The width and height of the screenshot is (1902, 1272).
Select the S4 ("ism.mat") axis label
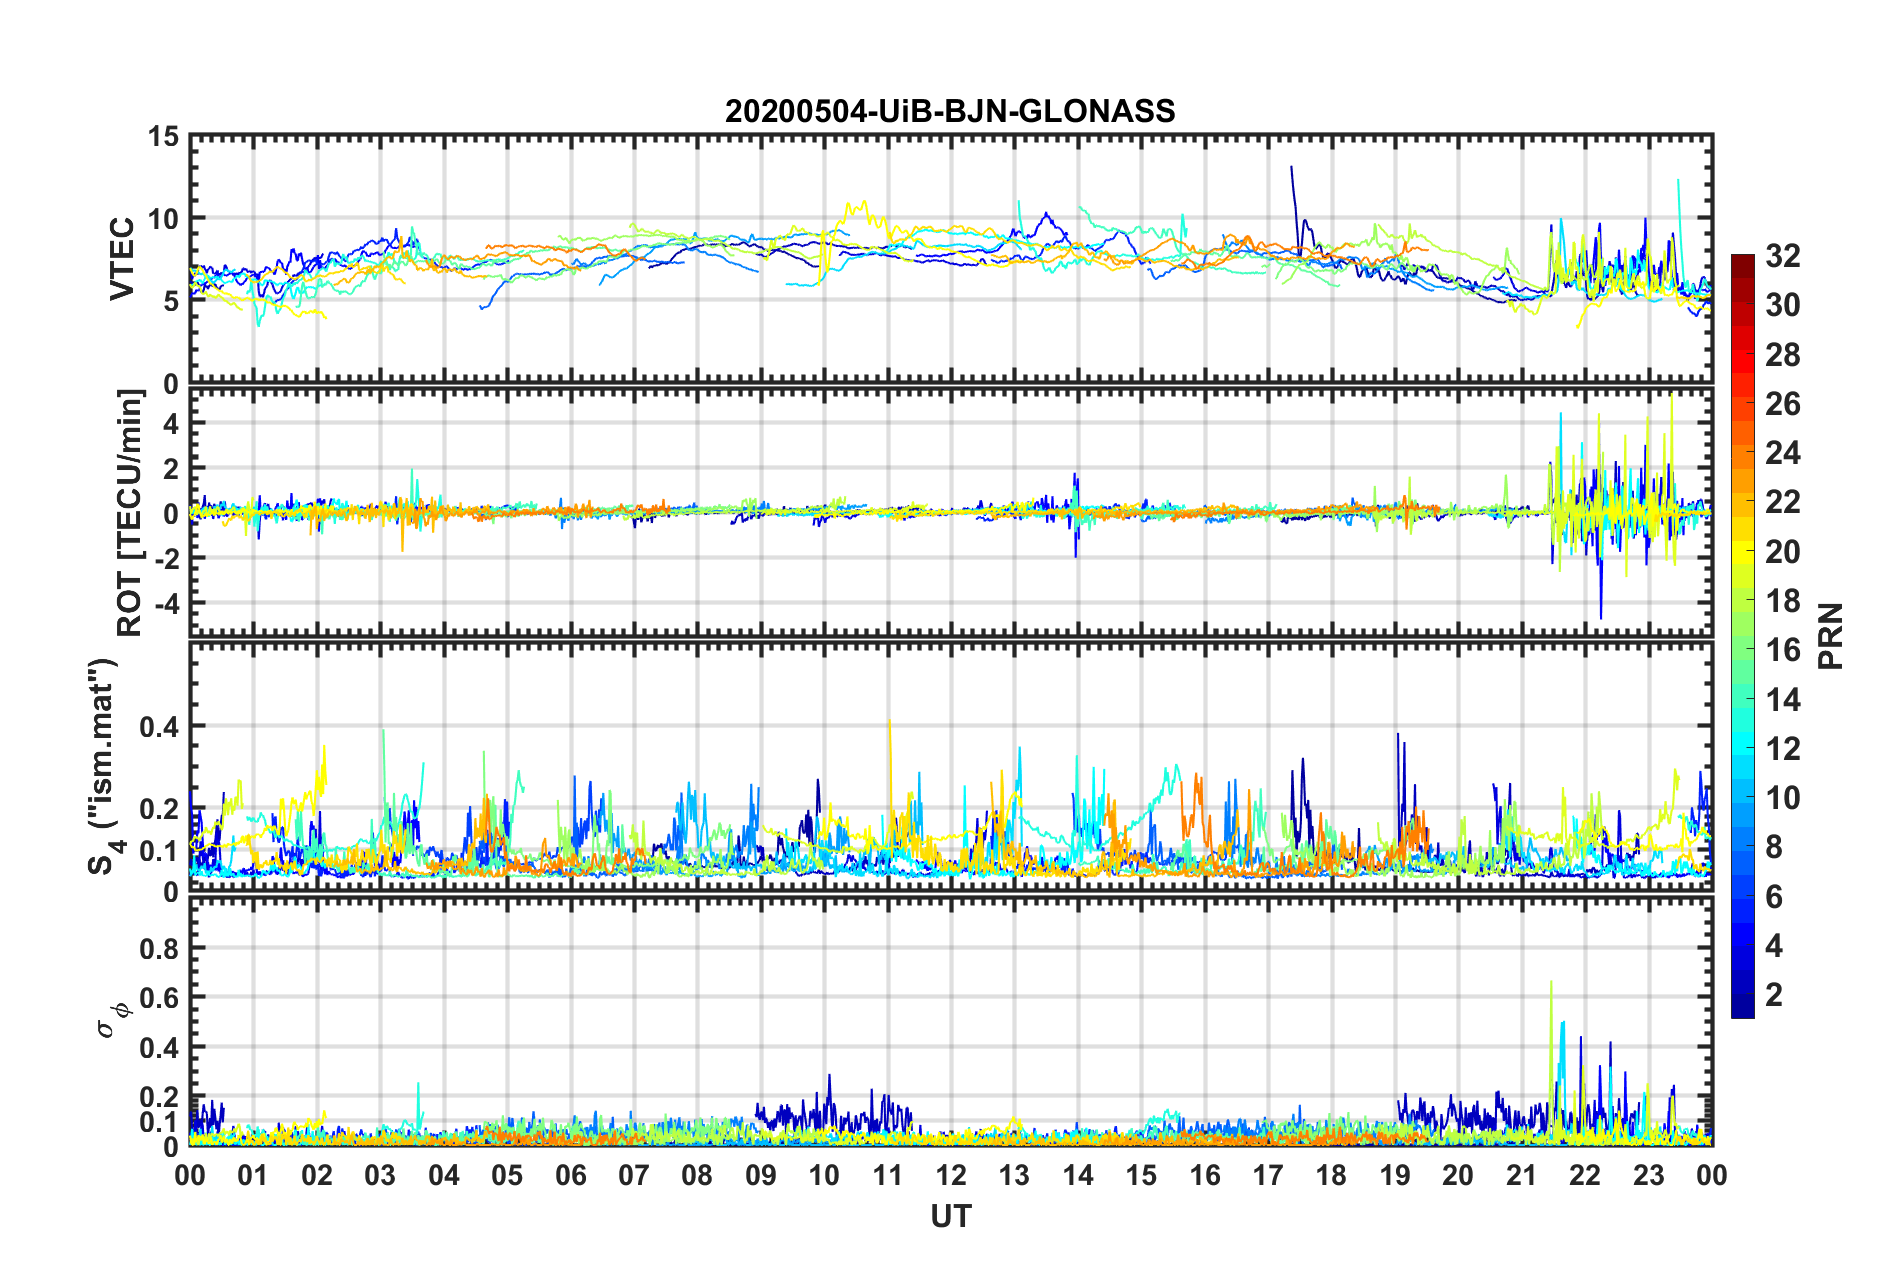coord(103,766)
